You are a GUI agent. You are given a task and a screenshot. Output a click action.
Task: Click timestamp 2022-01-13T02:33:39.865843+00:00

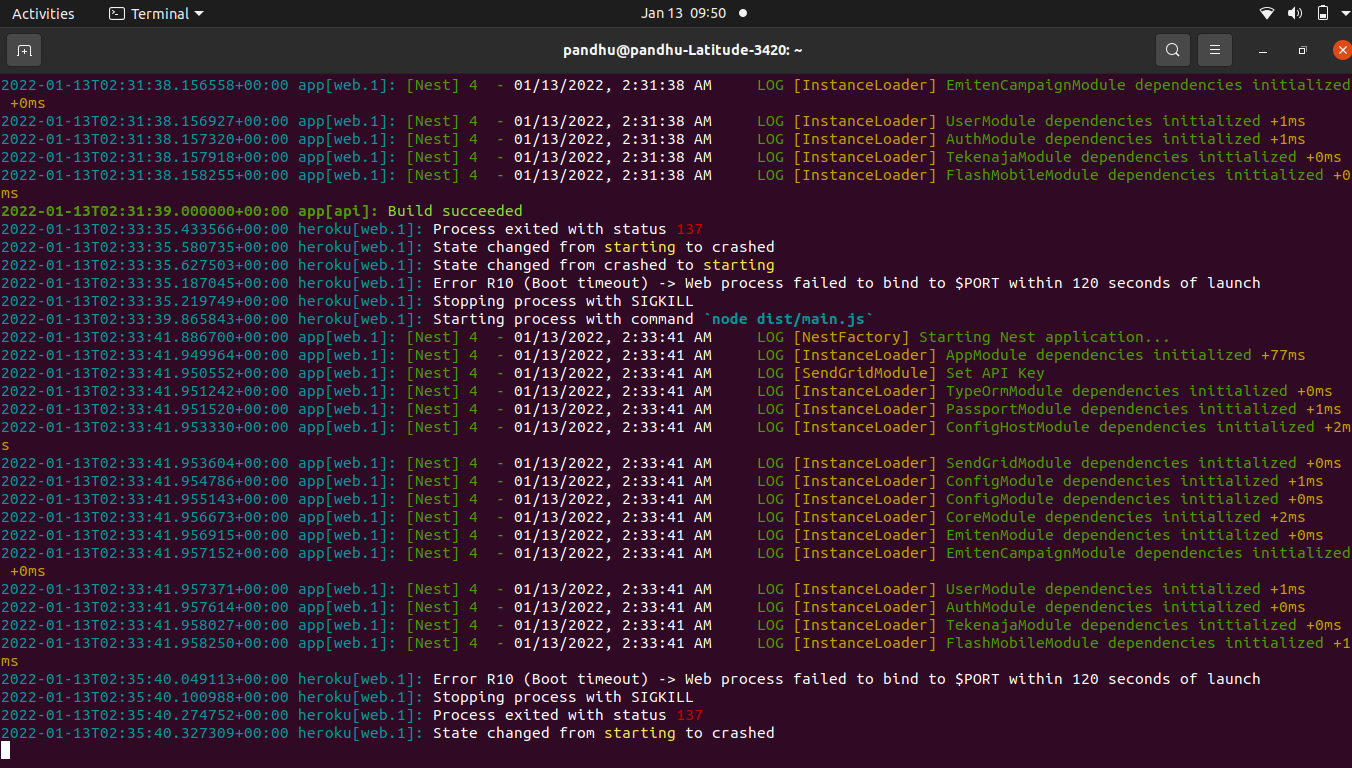(145, 319)
